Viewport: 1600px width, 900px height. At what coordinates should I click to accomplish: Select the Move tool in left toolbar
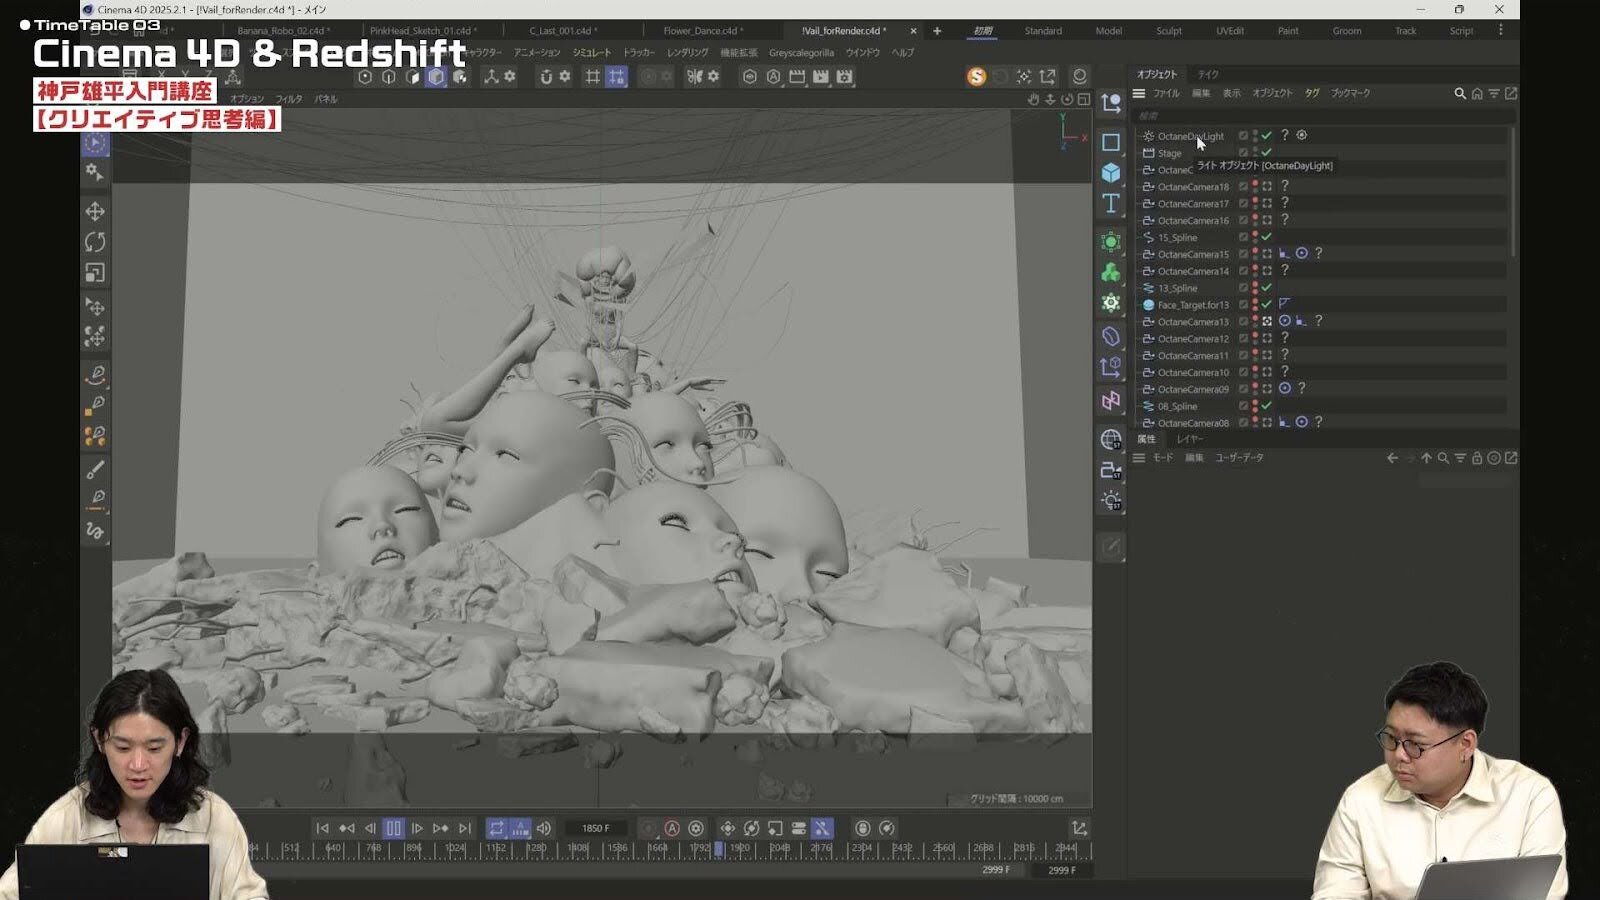point(95,211)
